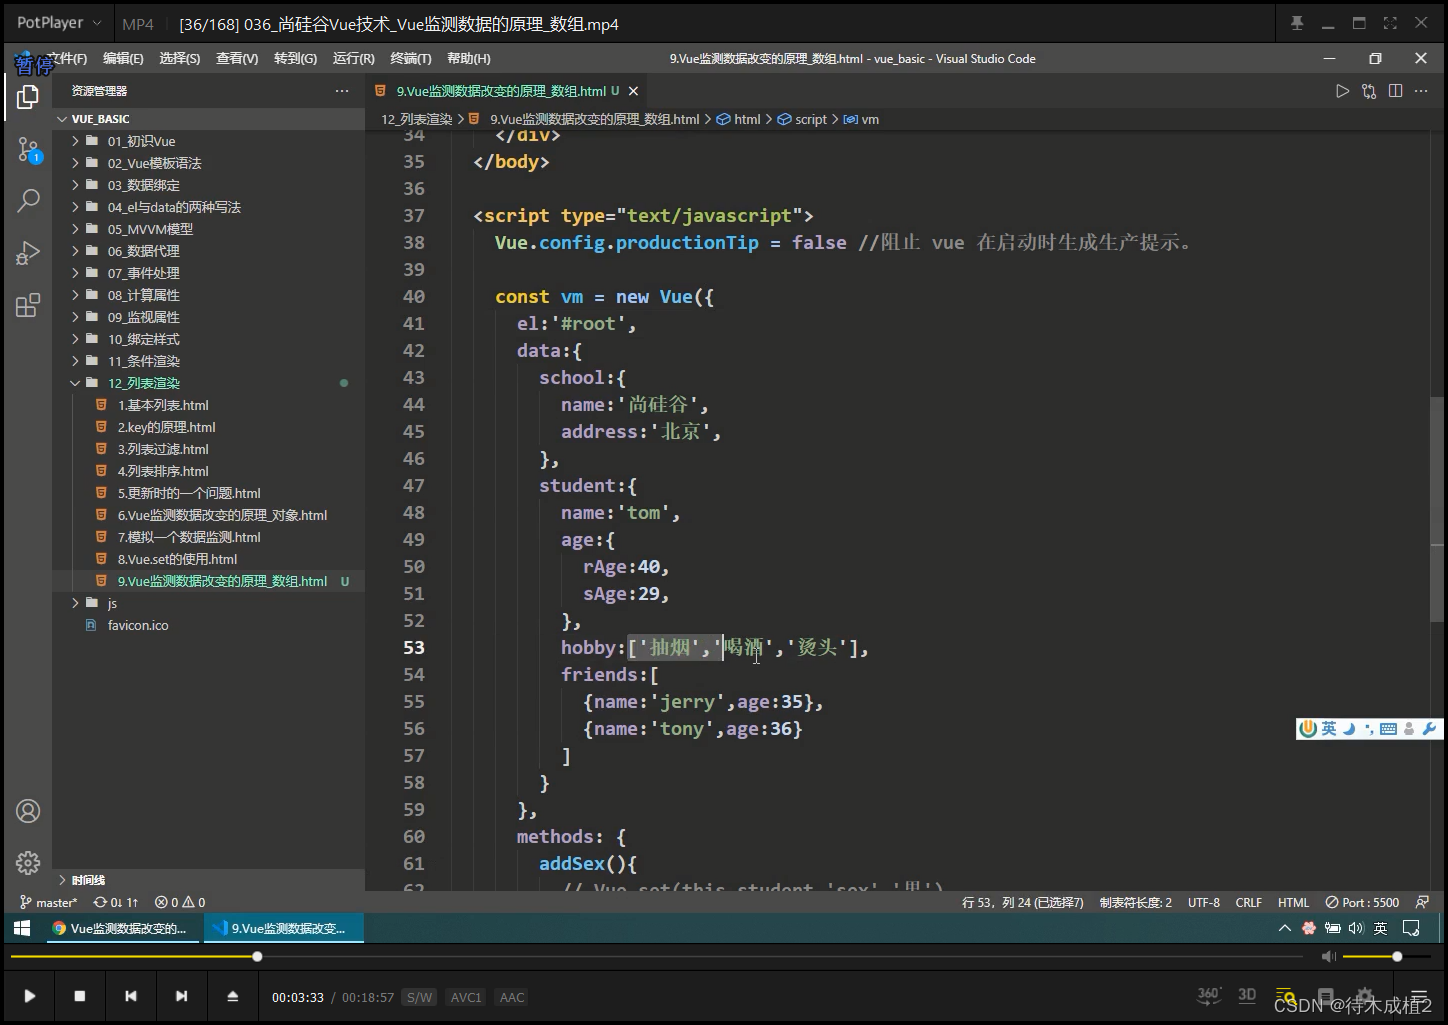Image resolution: width=1448 pixels, height=1025 pixels.
Task: Click the master* branch in status bar
Action: [x=49, y=902]
